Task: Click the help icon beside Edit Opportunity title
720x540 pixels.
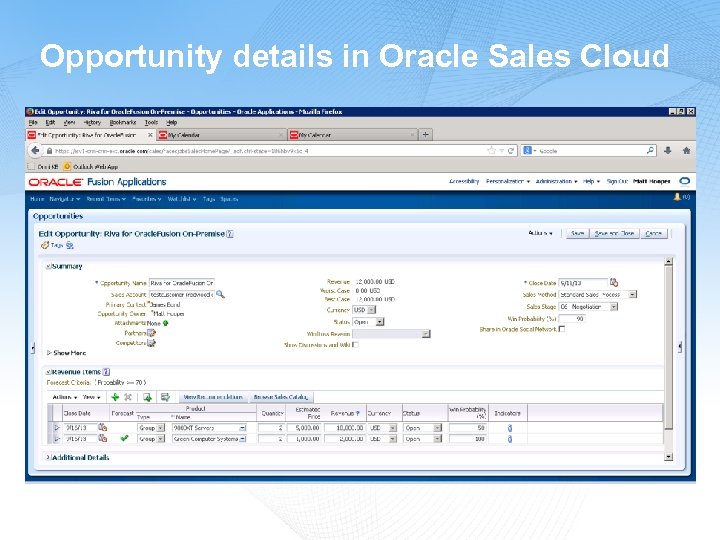Action: tap(230, 234)
